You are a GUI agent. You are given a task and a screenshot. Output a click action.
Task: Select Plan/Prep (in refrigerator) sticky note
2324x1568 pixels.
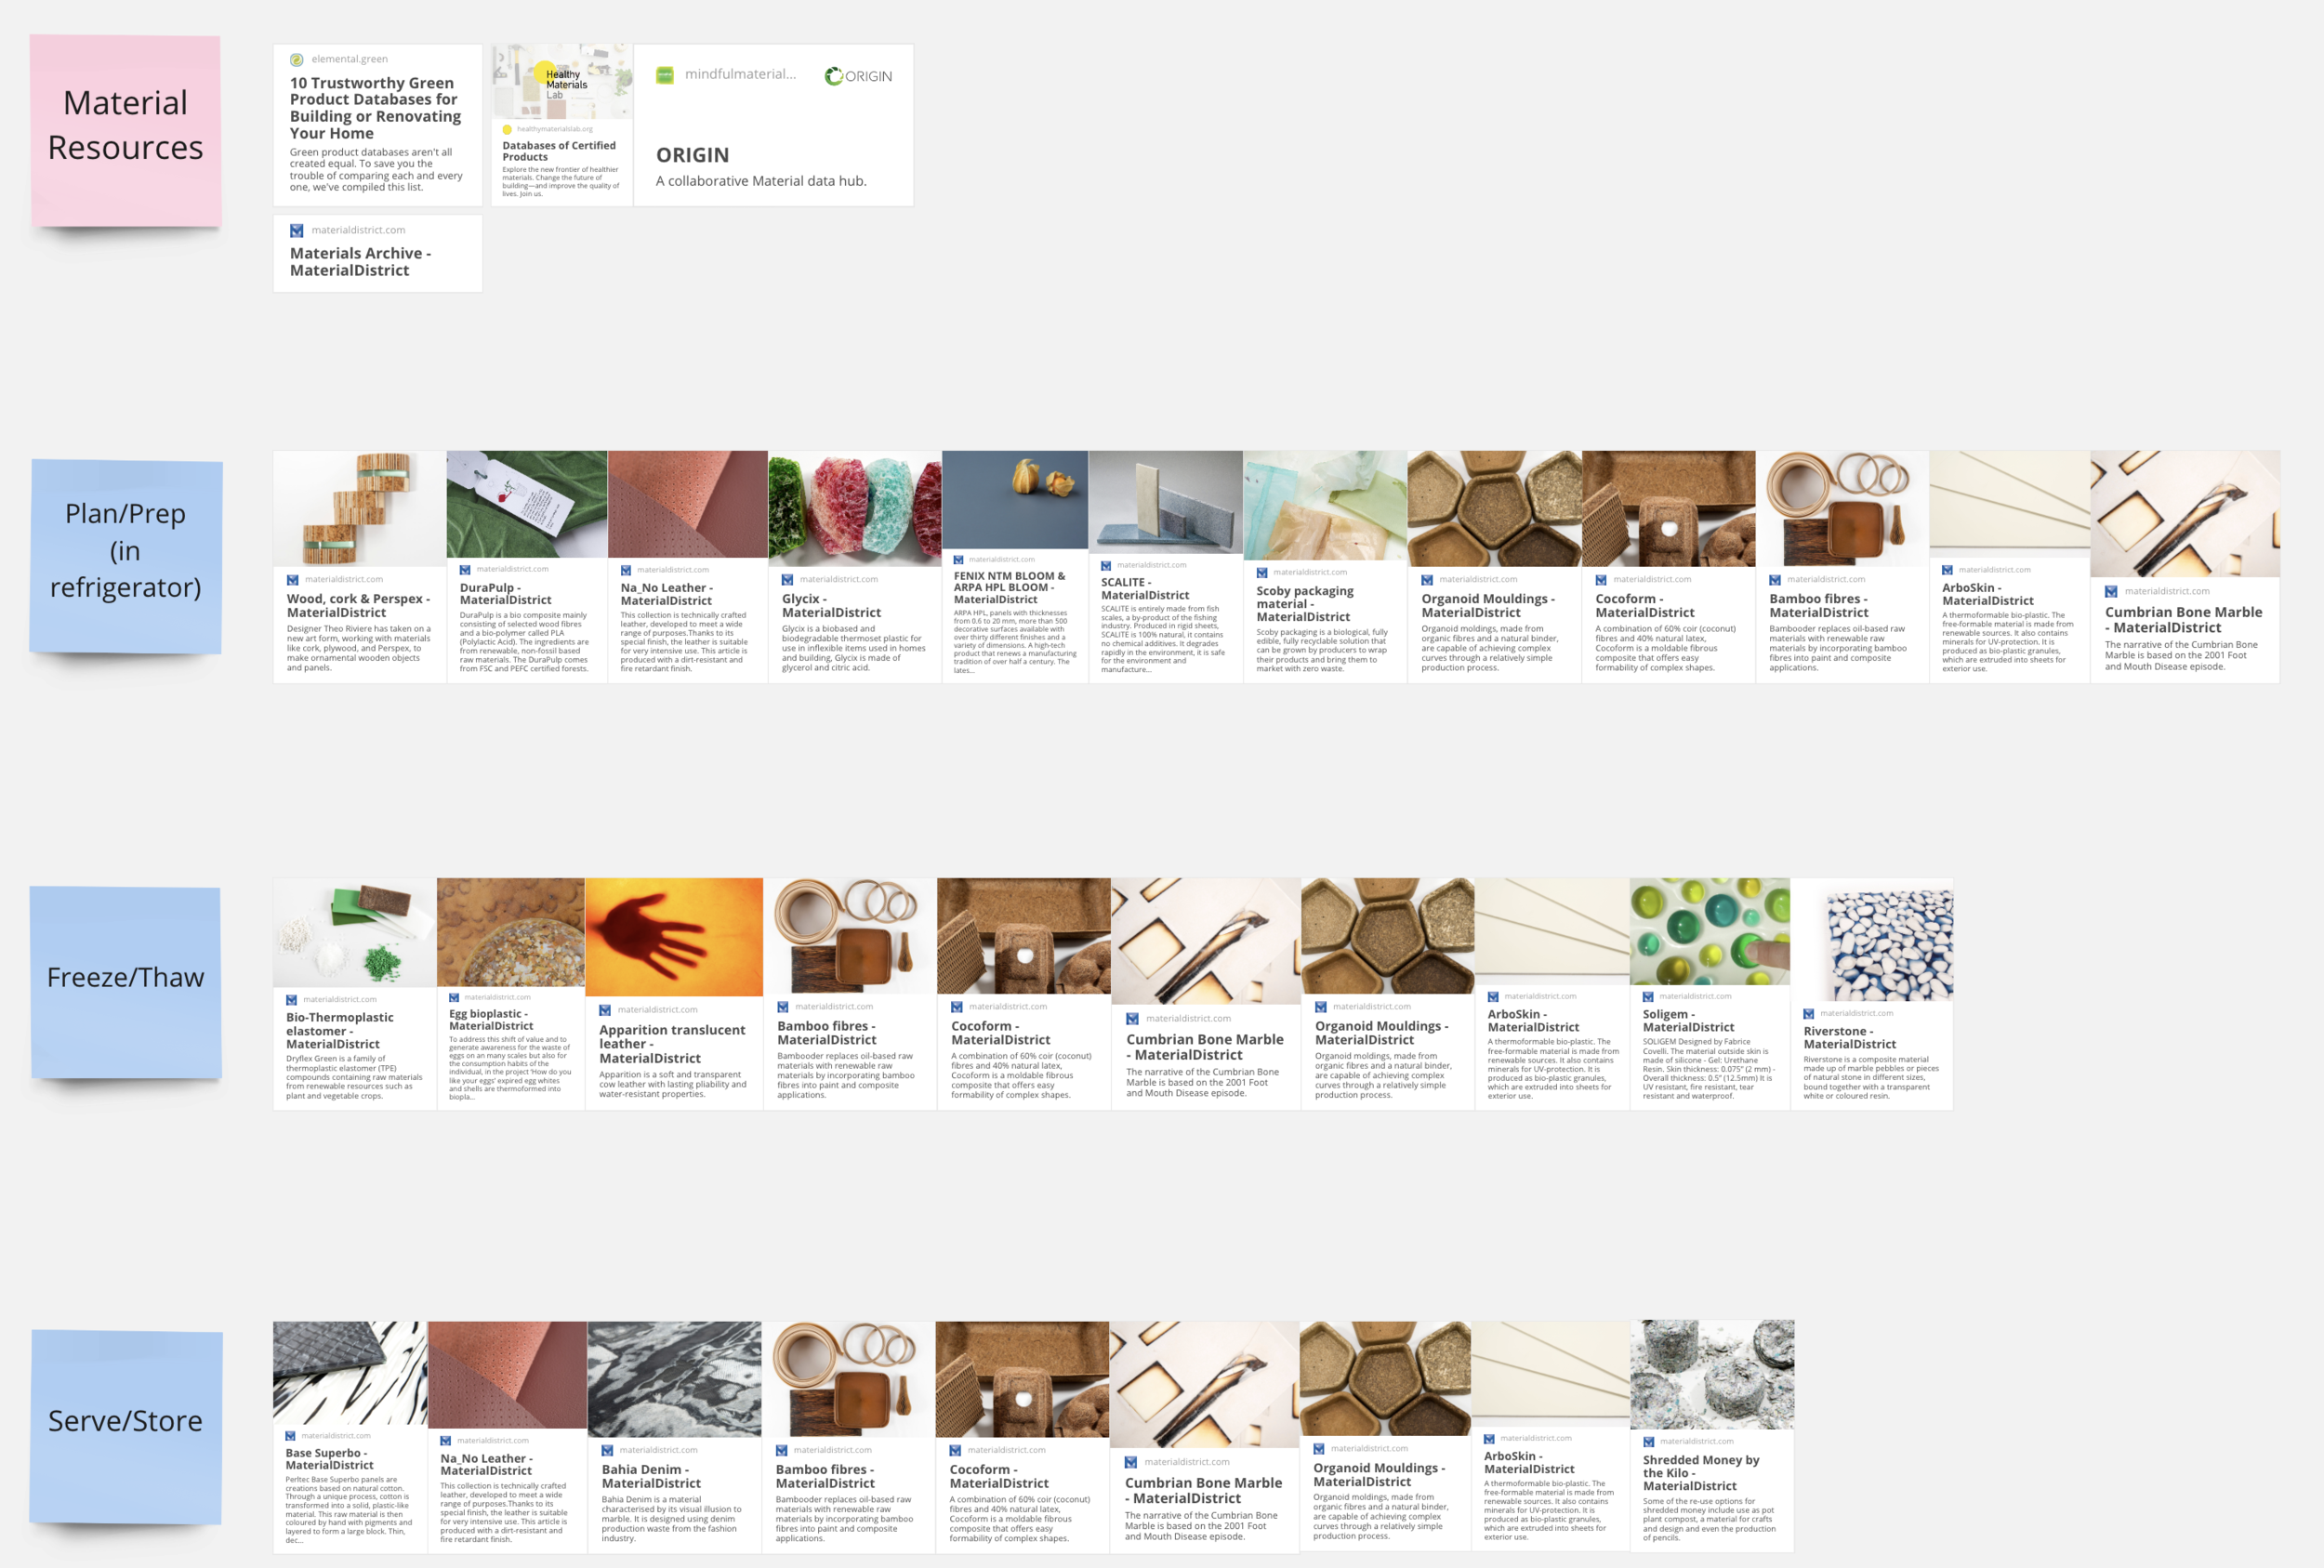click(x=126, y=555)
